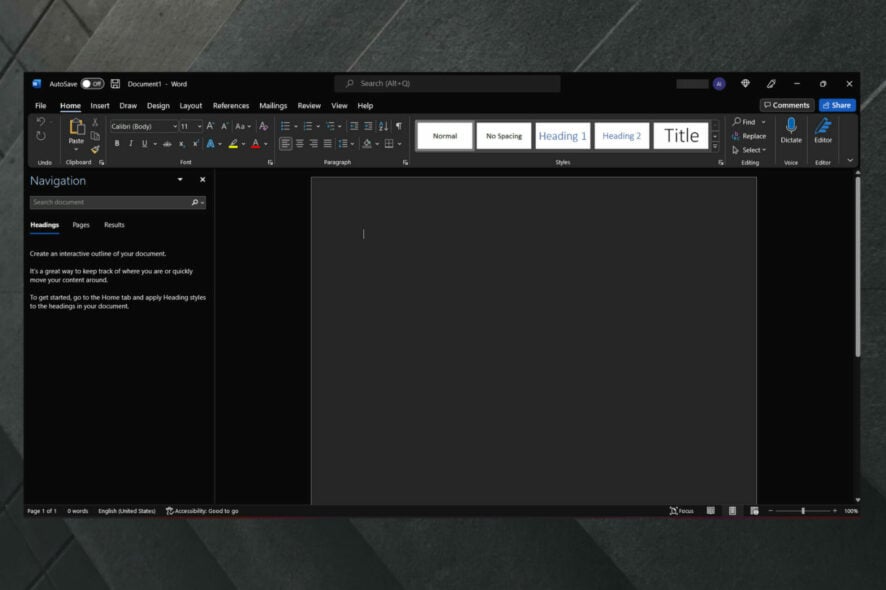Open the Focus mode in status bar
Viewport: 886px width, 590px height.
(681, 511)
